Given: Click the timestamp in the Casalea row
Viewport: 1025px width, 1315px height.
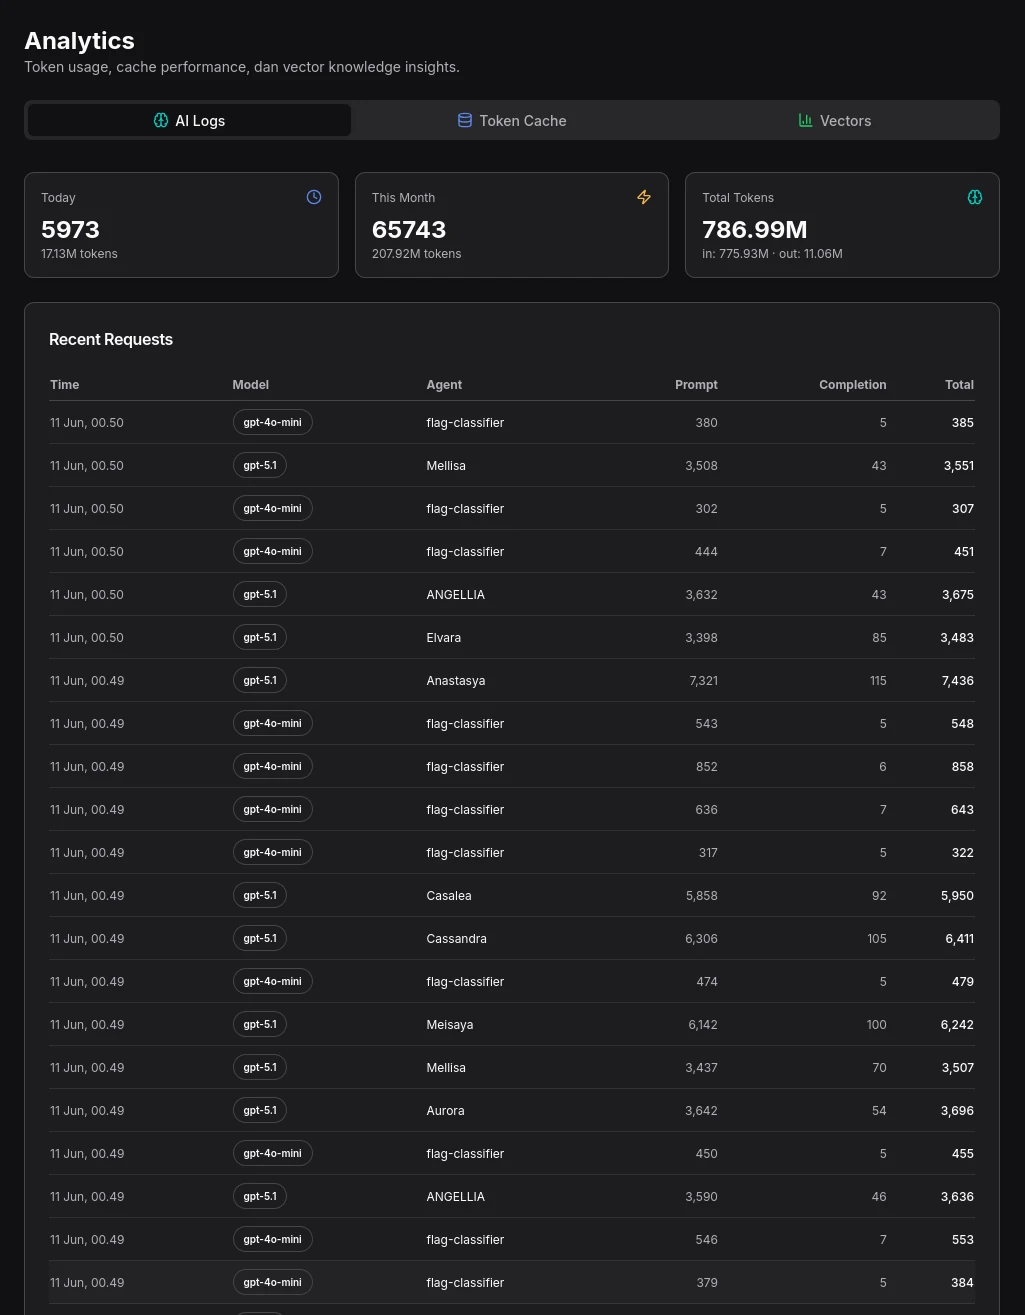Looking at the screenshot, I should coord(87,896).
